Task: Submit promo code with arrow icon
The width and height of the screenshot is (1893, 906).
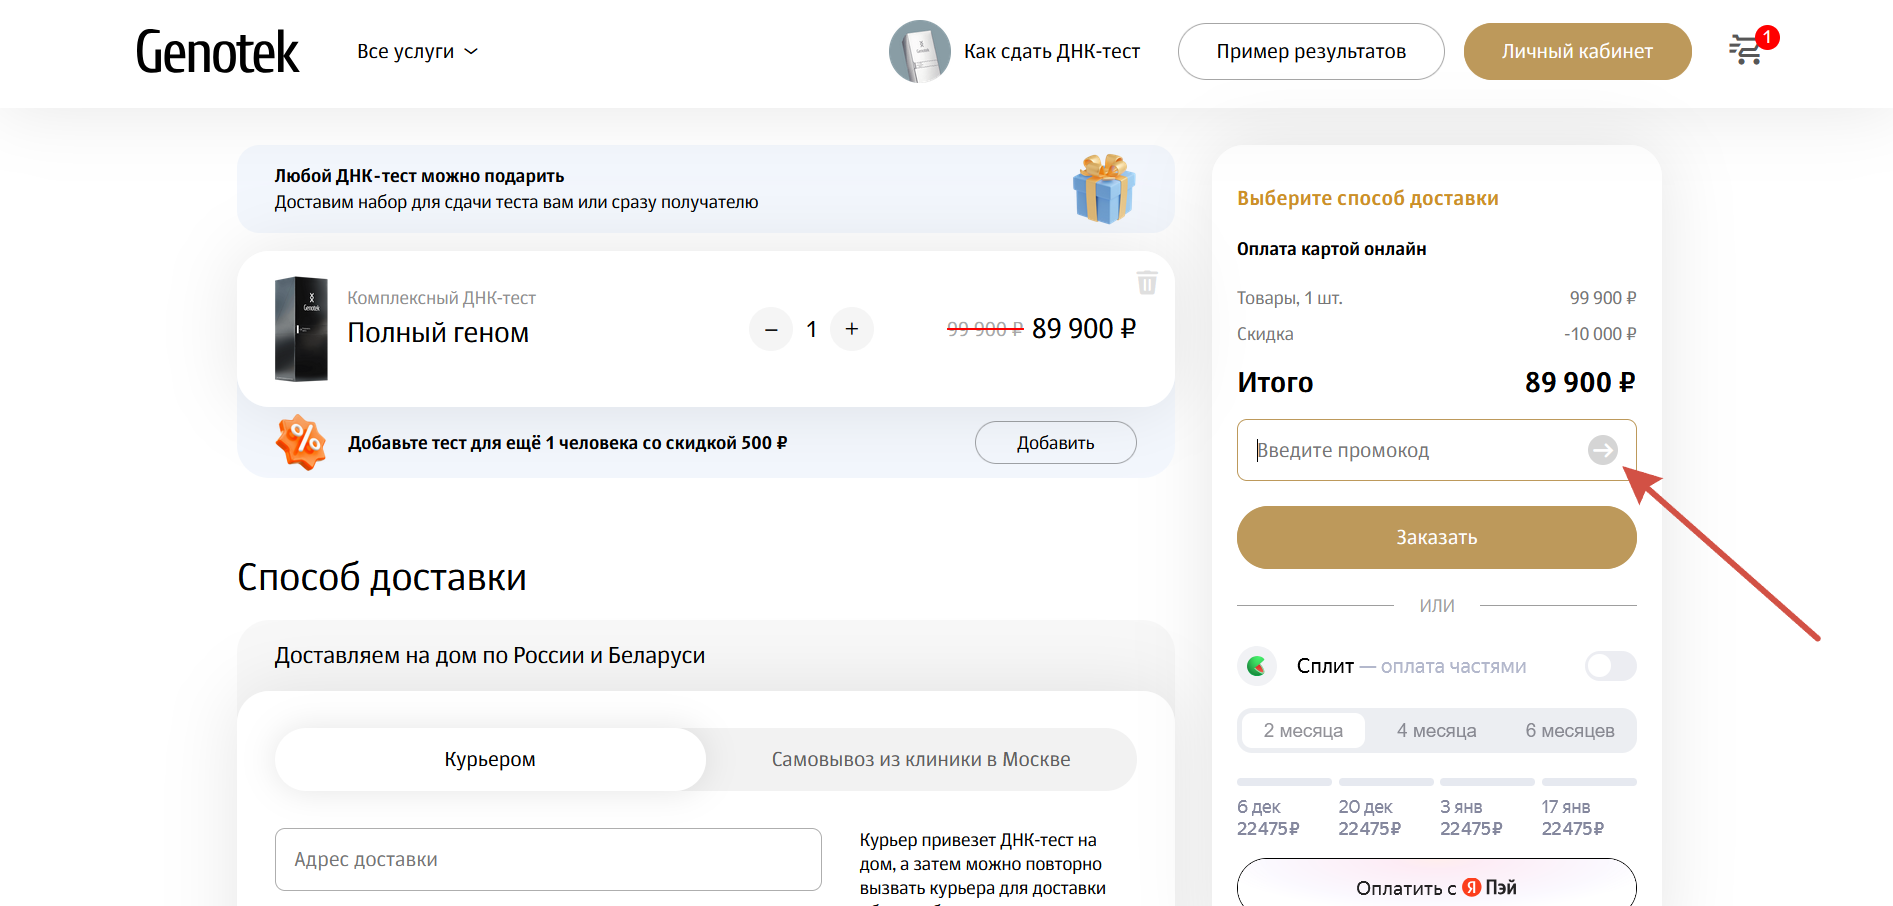Action: (1602, 450)
